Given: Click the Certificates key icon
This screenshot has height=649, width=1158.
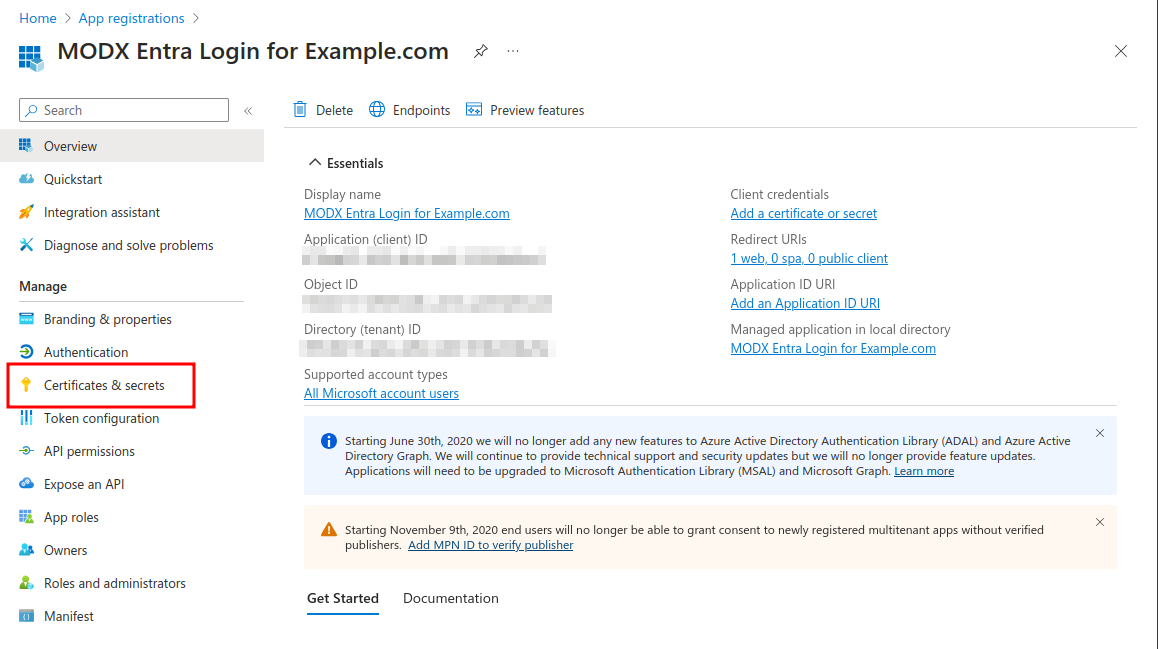Looking at the screenshot, I should [x=26, y=385].
